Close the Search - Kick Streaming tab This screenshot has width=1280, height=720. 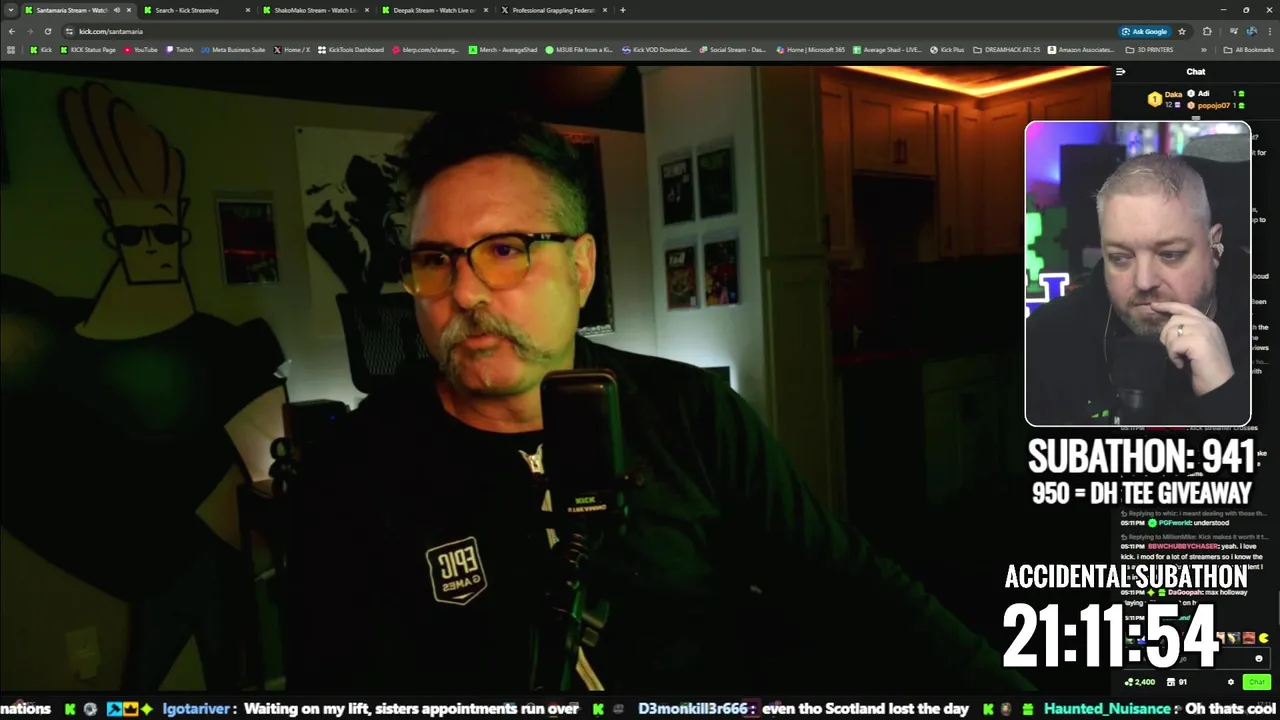tap(248, 10)
